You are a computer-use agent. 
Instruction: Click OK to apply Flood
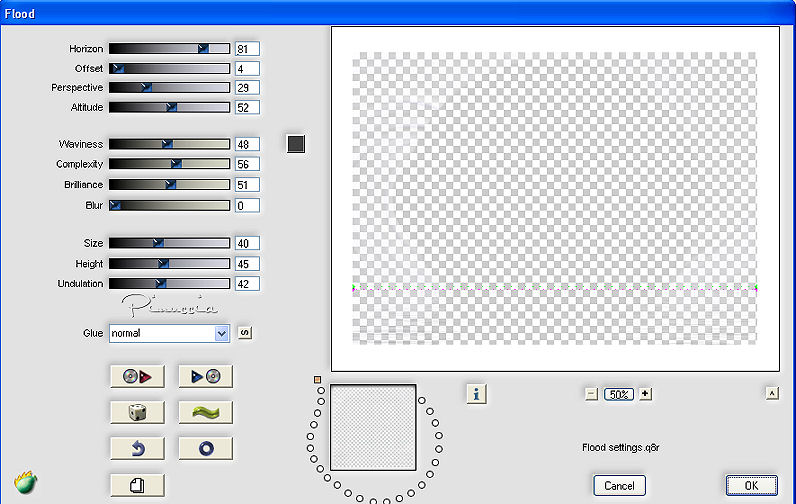point(751,485)
